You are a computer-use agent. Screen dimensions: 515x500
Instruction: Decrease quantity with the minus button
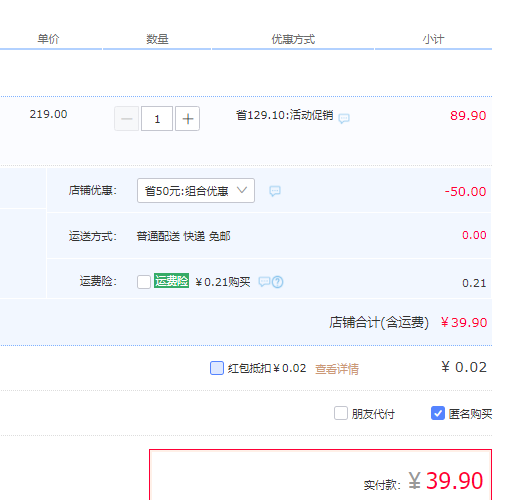tap(126, 119)
